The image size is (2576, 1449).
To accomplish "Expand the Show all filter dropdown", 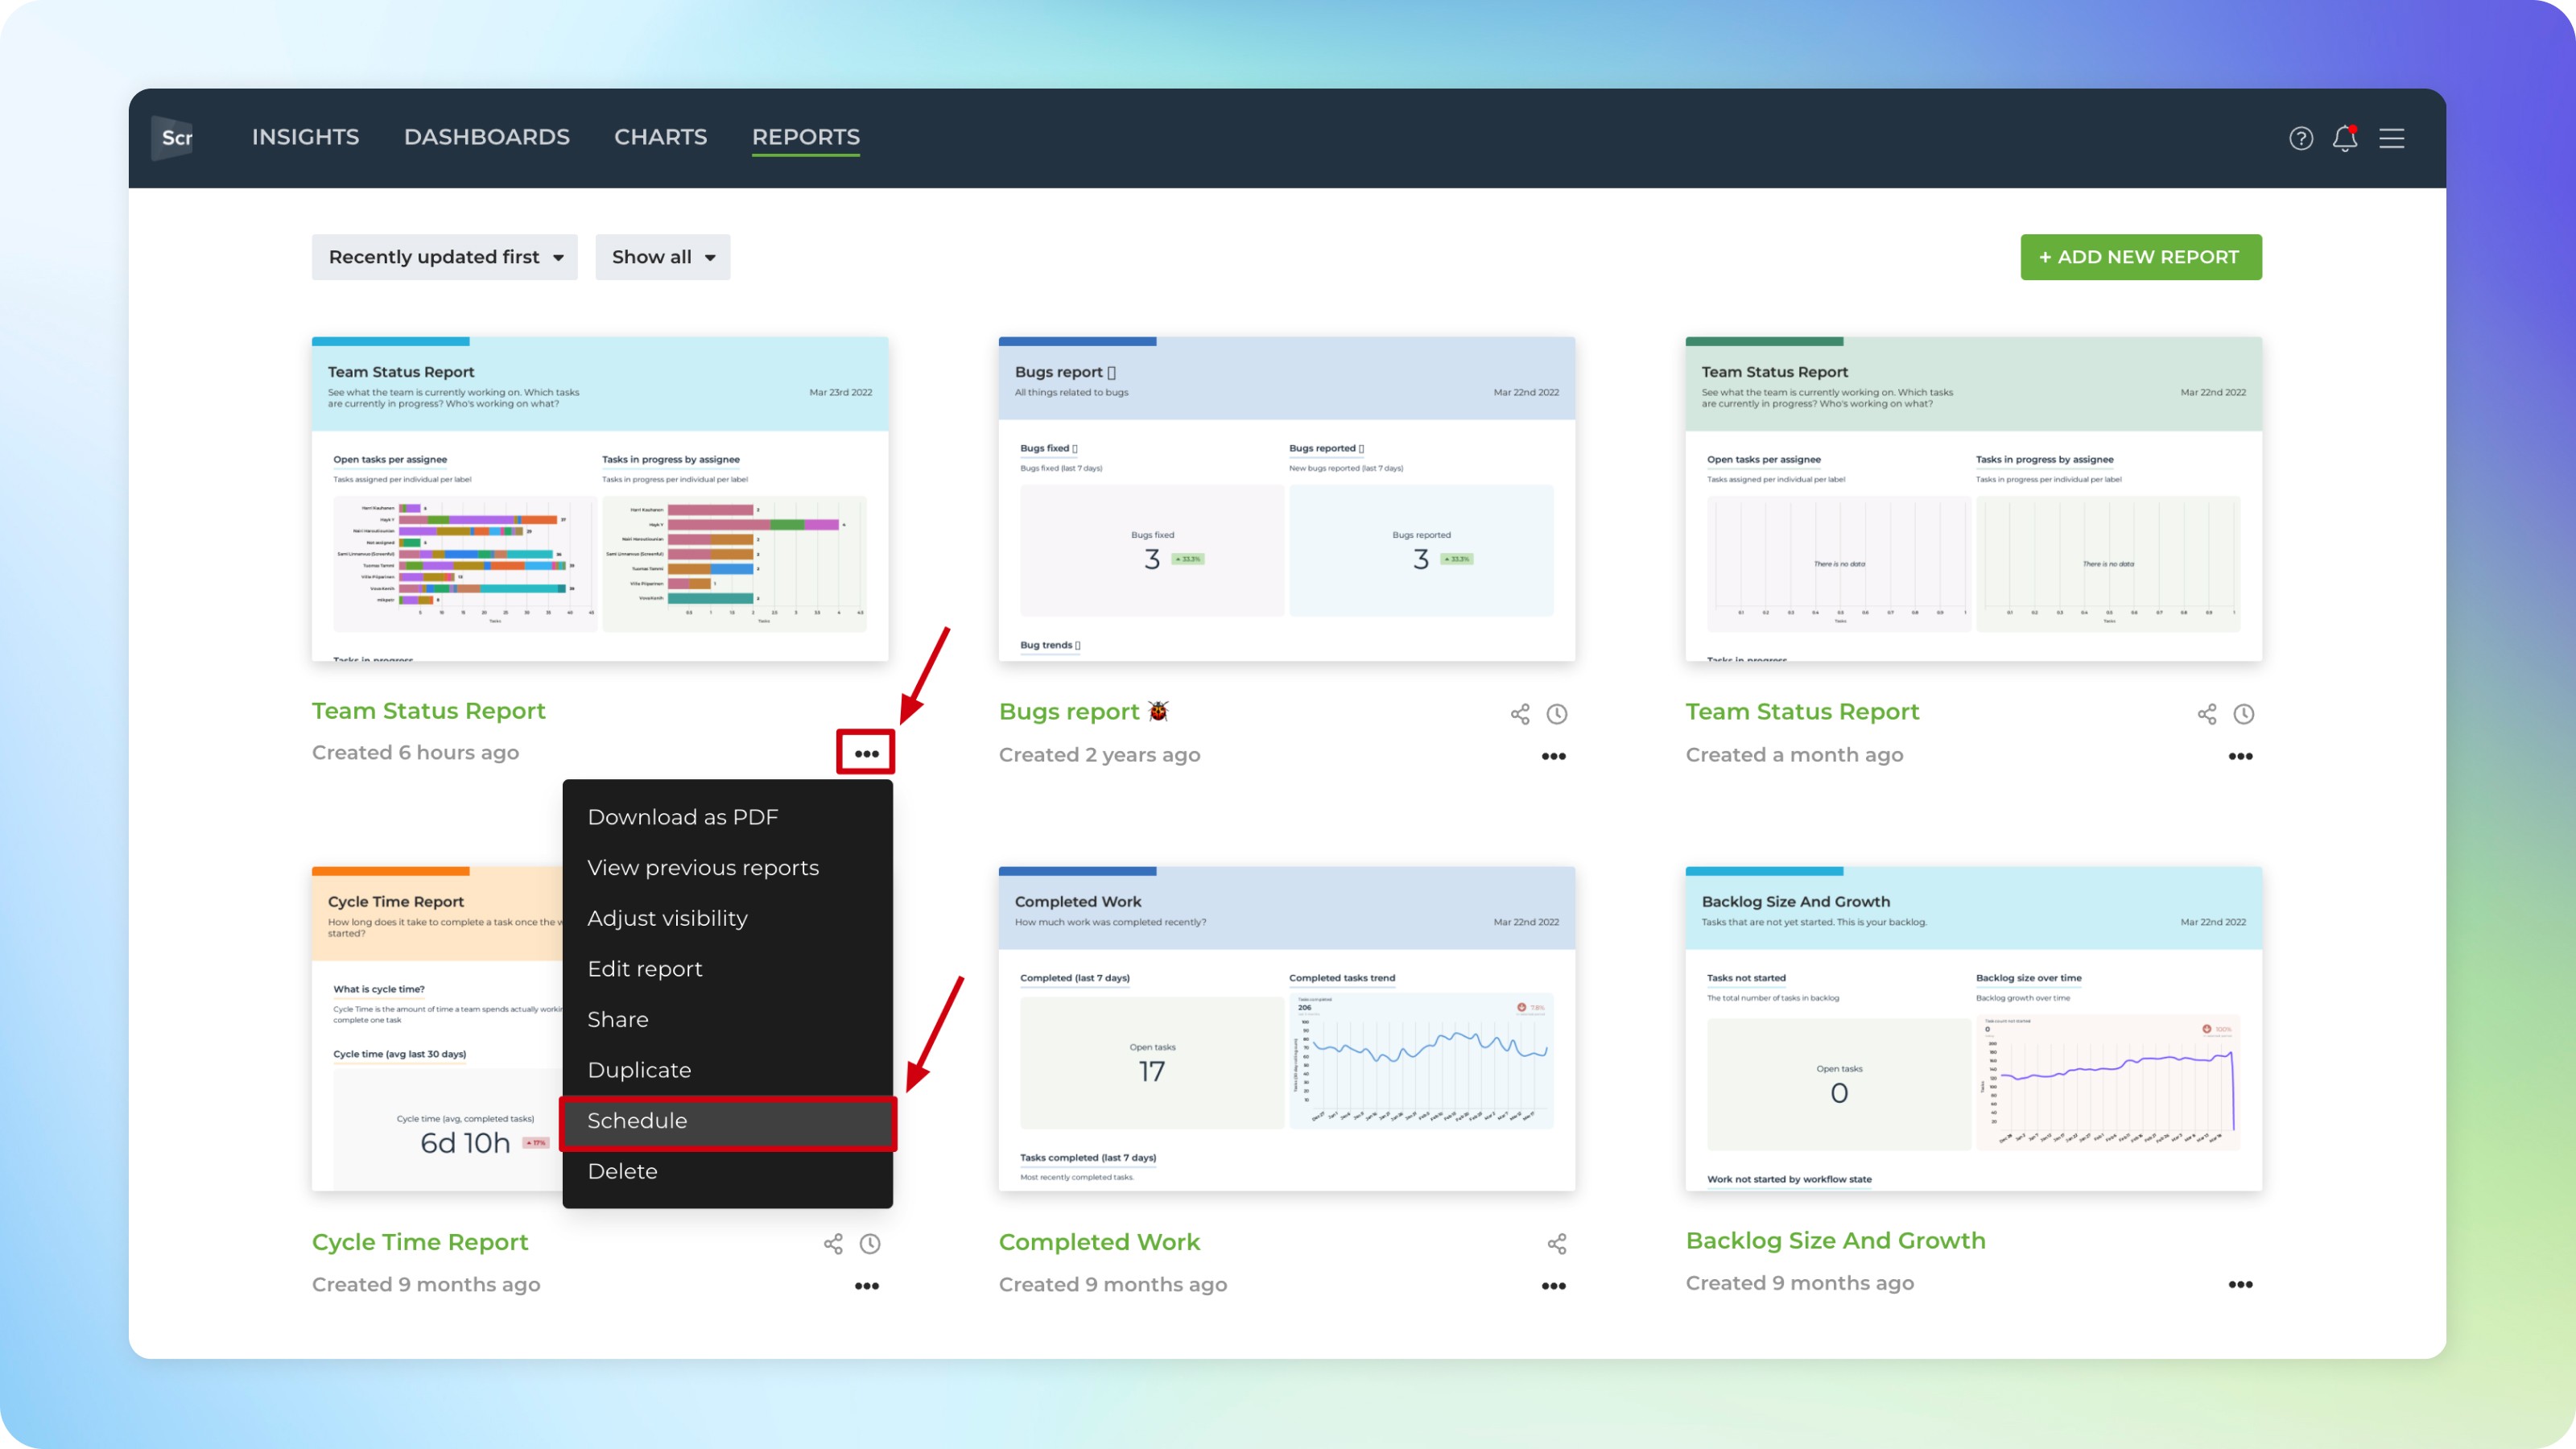I will [662, 257].
